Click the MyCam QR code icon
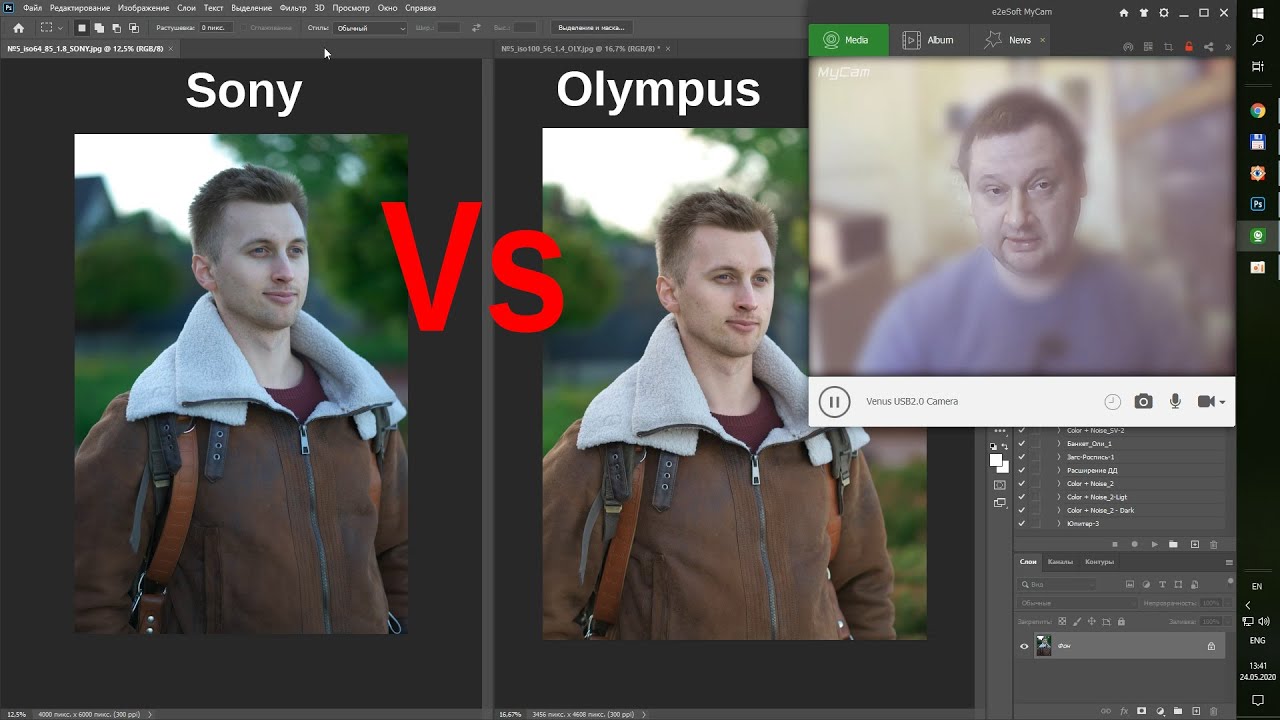This screenshot has width=1280, height=720. (1149, 47)
